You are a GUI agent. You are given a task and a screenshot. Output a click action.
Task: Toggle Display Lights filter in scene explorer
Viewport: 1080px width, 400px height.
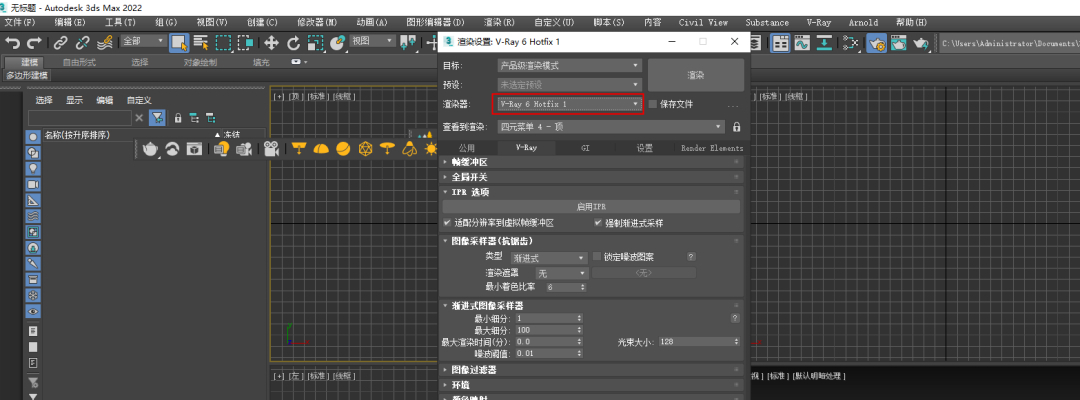point(32,168)
